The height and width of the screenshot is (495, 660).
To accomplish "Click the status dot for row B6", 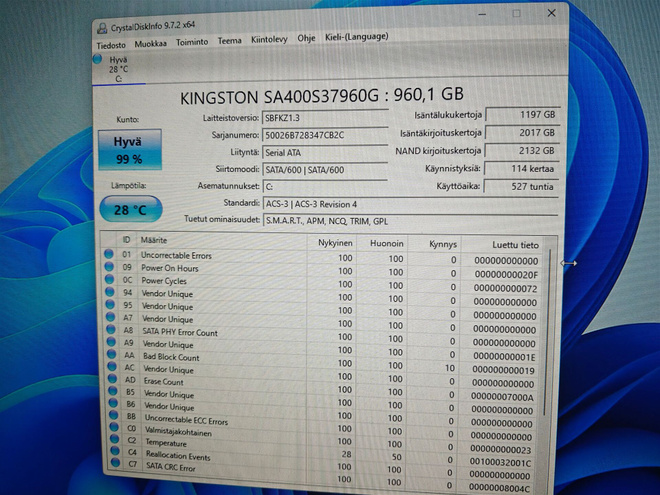I will [114, 403].
